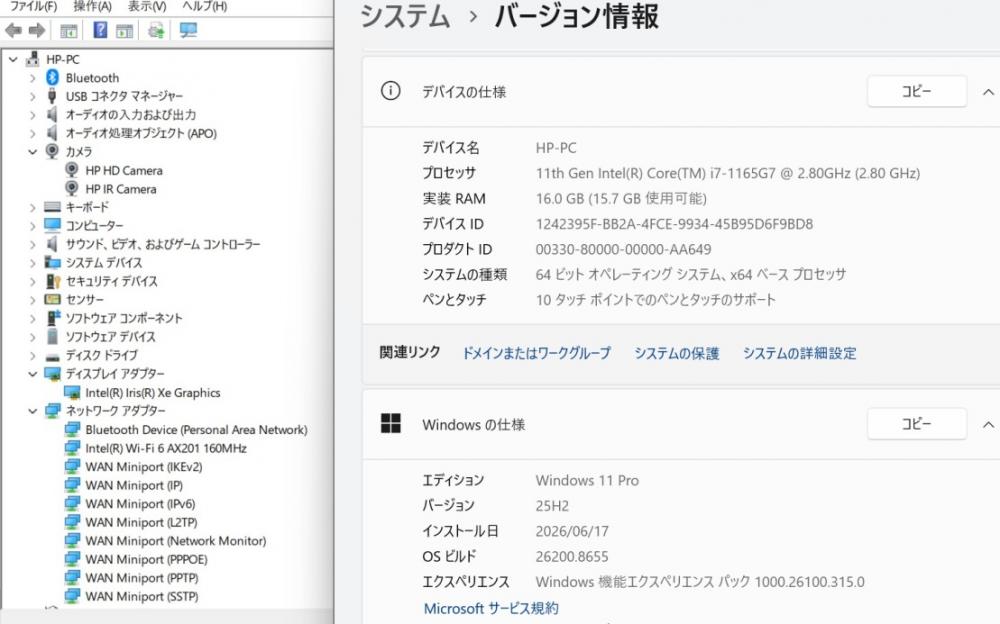
Task: Click the processor value 11th Gen Intel Core i7-1165G7
Action: 728,173
